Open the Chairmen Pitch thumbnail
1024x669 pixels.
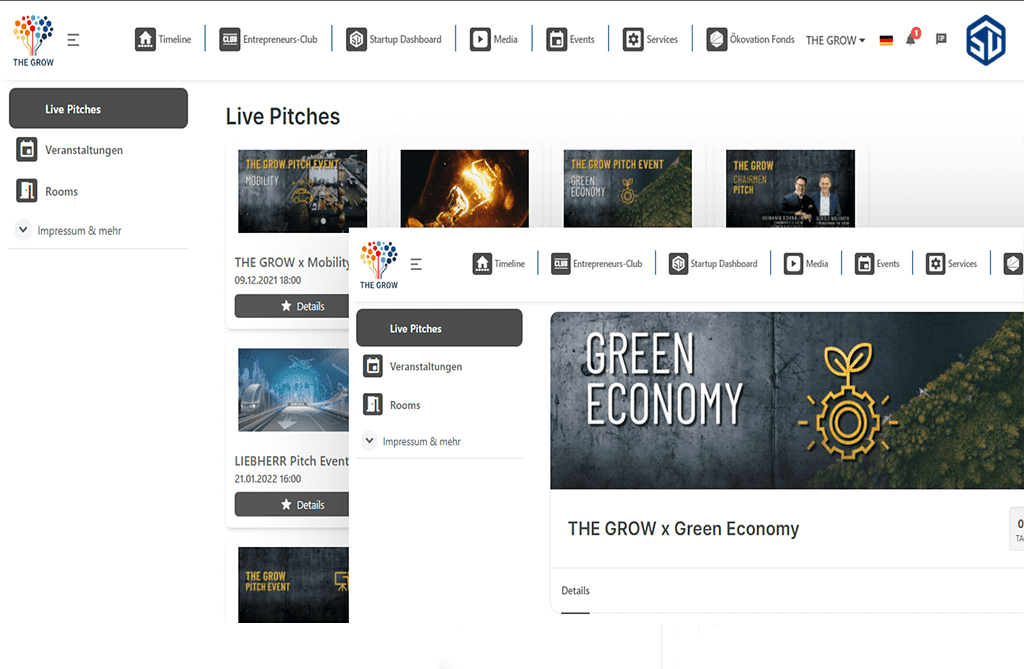coord(790,189)
